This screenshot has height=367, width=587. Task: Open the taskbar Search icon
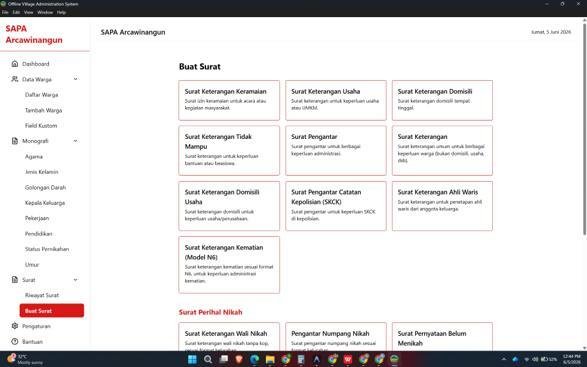tap(208, 360)
